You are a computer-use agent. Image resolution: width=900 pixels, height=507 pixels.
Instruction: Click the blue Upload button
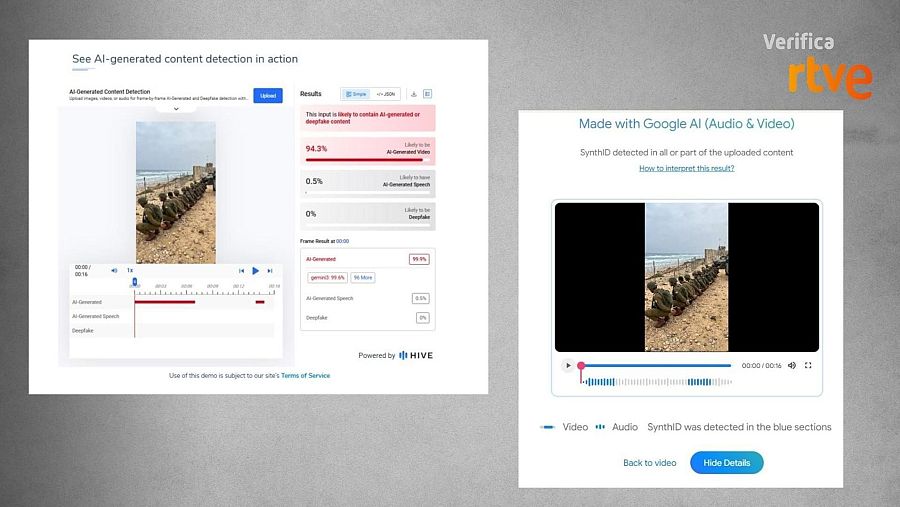(x=267, y=95)
